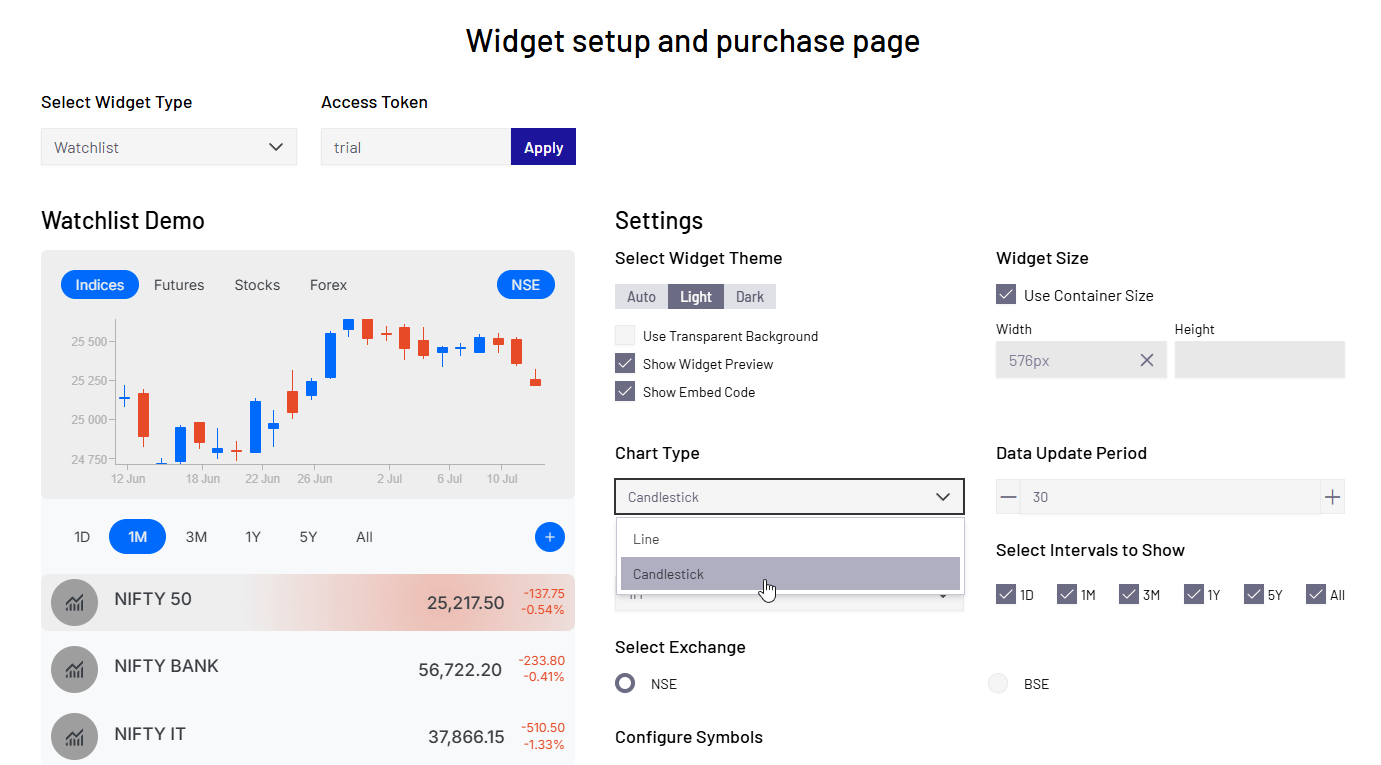Clear the Width field with X icon
The image size is (1381, 765).
[x=1147, y=360]
